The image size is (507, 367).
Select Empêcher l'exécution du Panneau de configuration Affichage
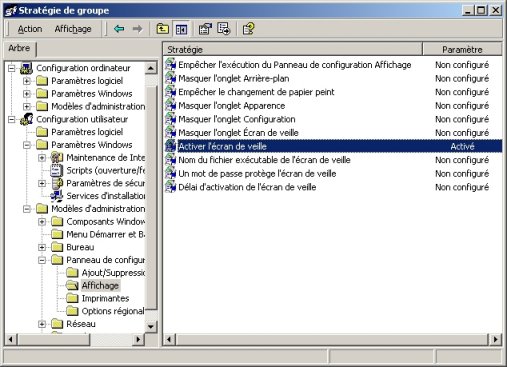point(295,65)
